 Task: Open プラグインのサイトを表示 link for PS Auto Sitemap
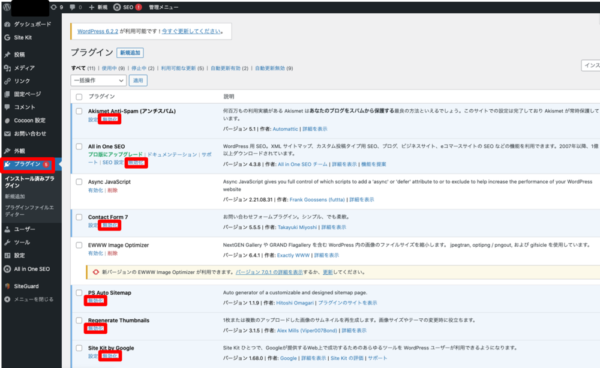347,303
